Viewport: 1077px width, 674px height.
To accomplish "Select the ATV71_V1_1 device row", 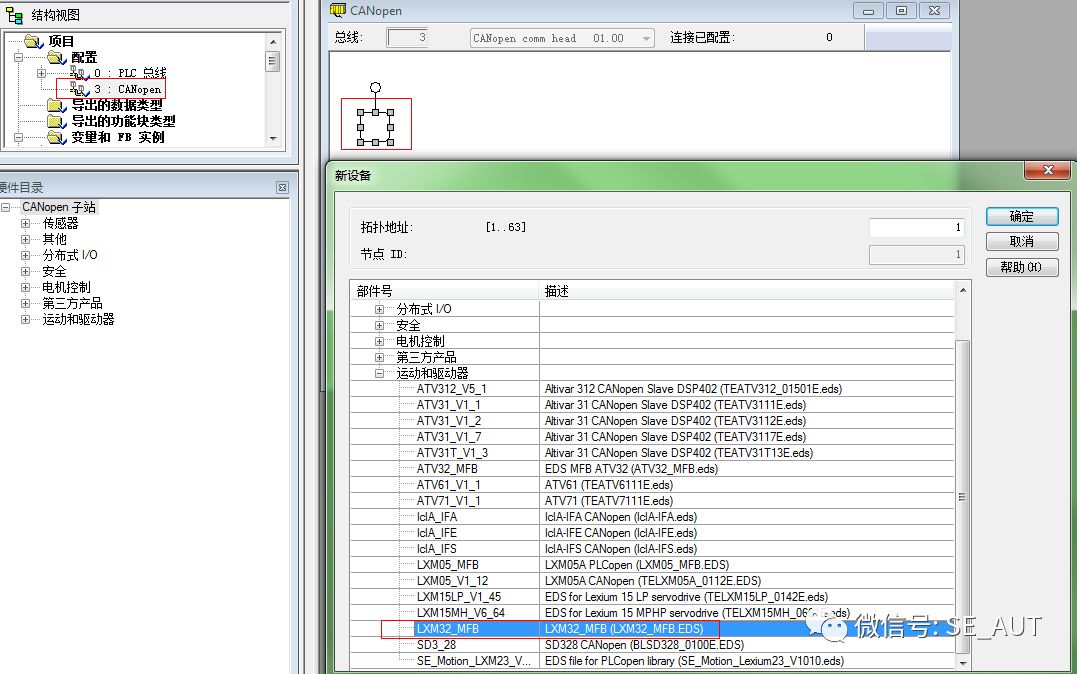I will pyautogui.click(x=652, y=501).
